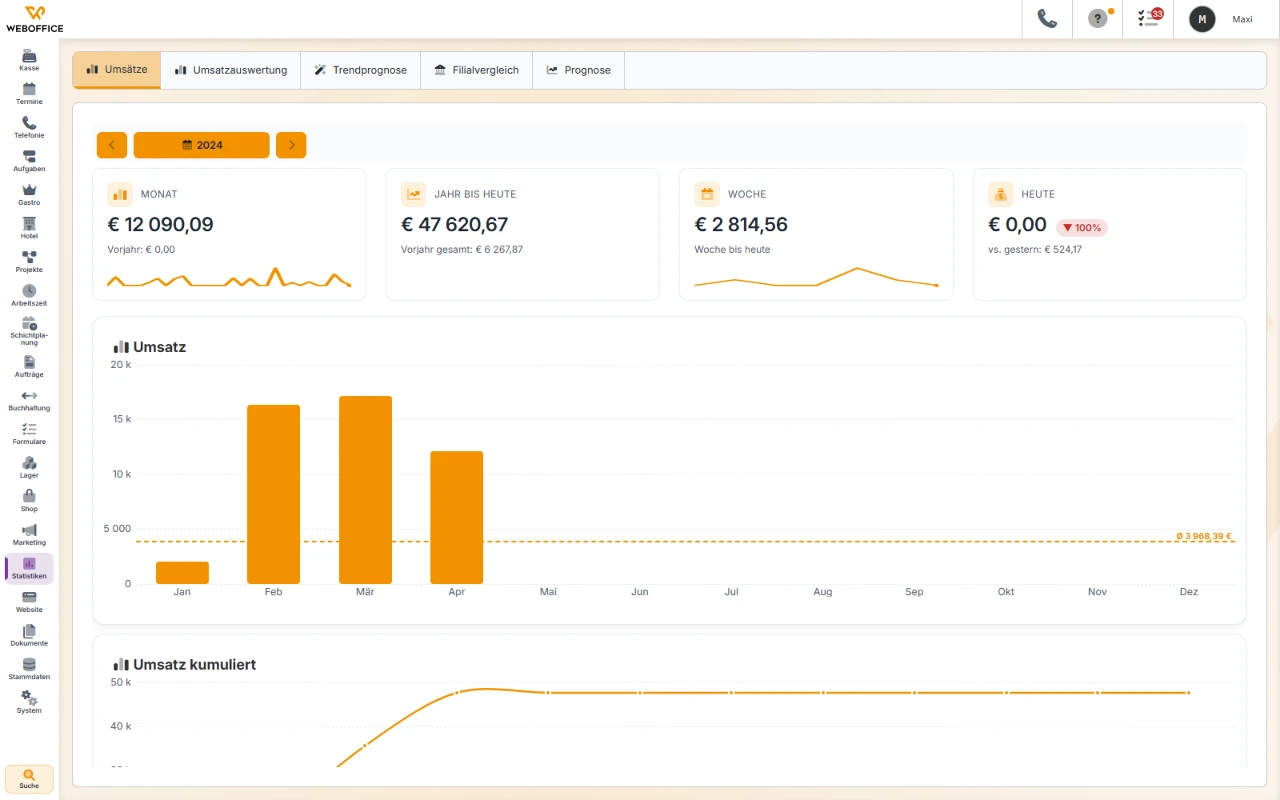Open Formulare in the sidebar
This screenshot has width=1280, height=800.
pyautogui.click(x=29, y=433)
